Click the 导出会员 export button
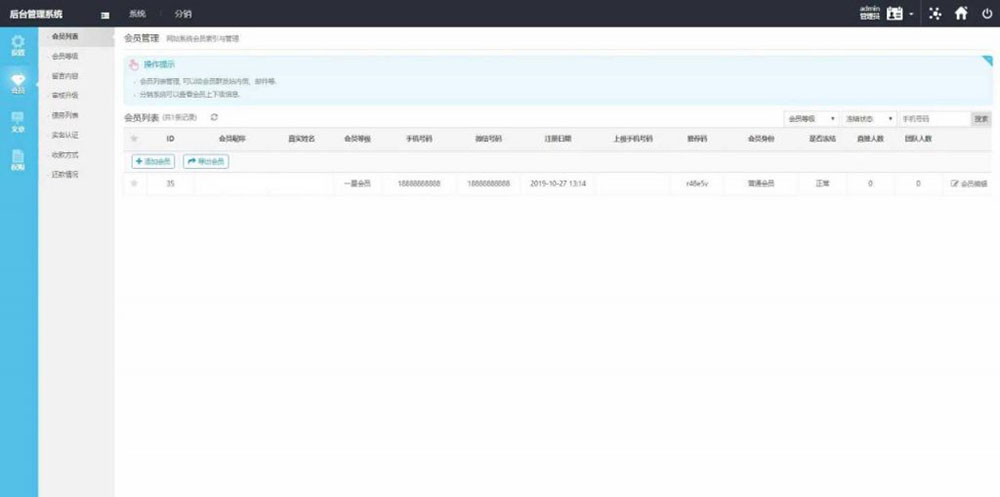The width and height of the screenshot is (1000, 497). (206, 162)
